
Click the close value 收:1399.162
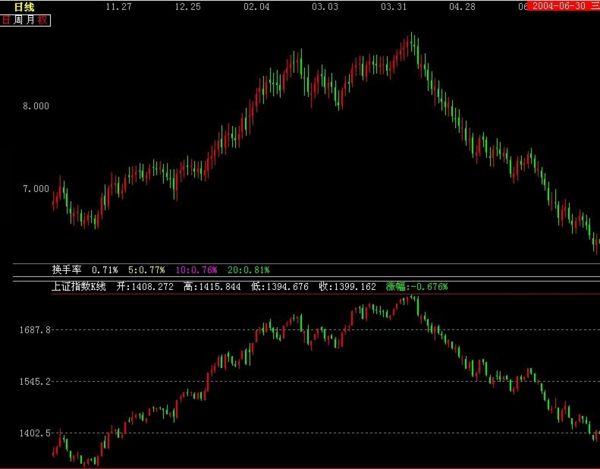347,286
